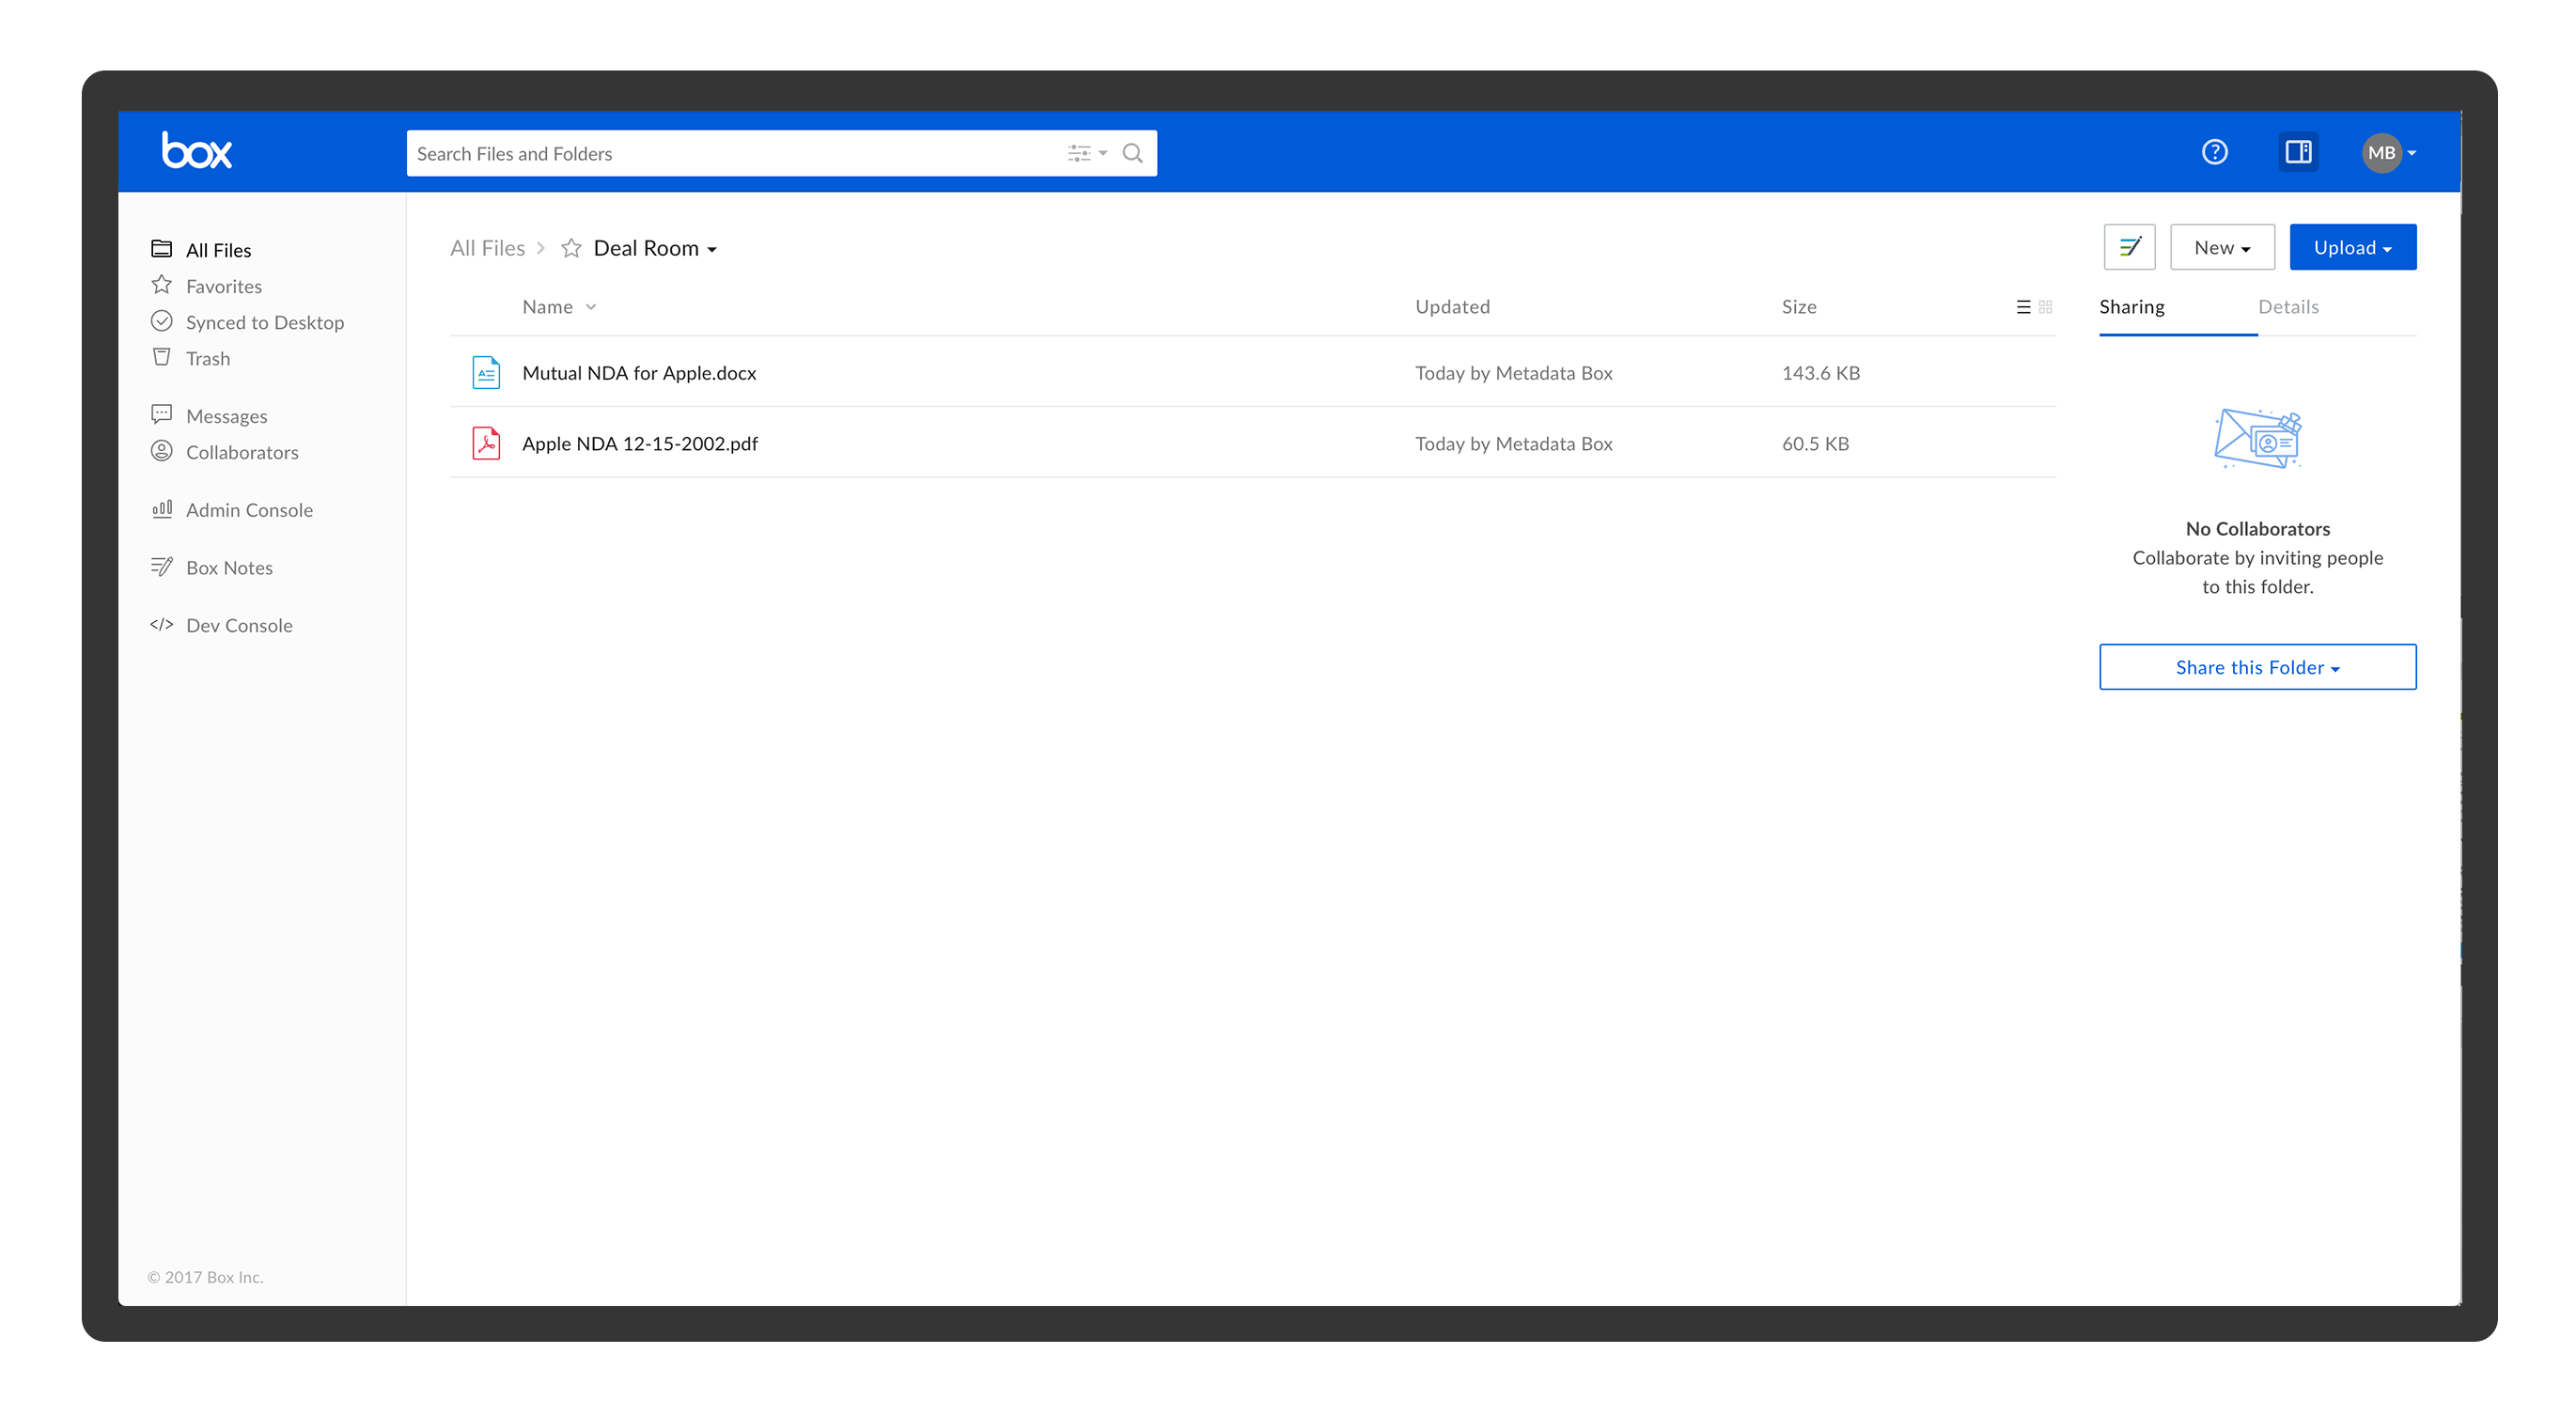Viewport: 2576px width, 1416px height.
Task: Open the MB account menu
Action: [x=2388, y=152]
